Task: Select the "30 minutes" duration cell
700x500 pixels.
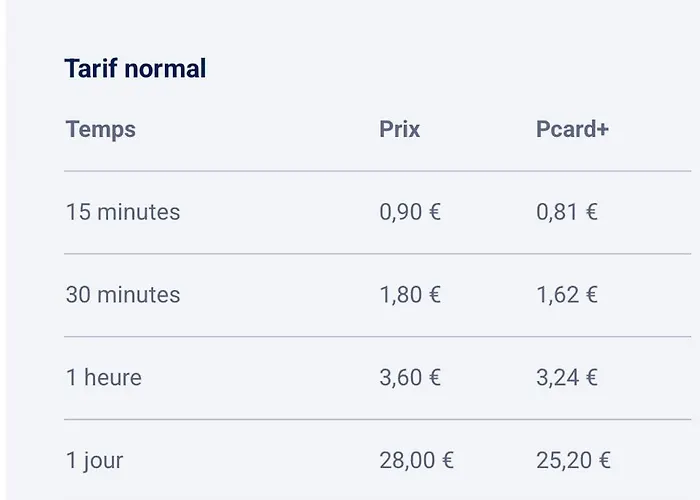Action: tap(123, 295)
